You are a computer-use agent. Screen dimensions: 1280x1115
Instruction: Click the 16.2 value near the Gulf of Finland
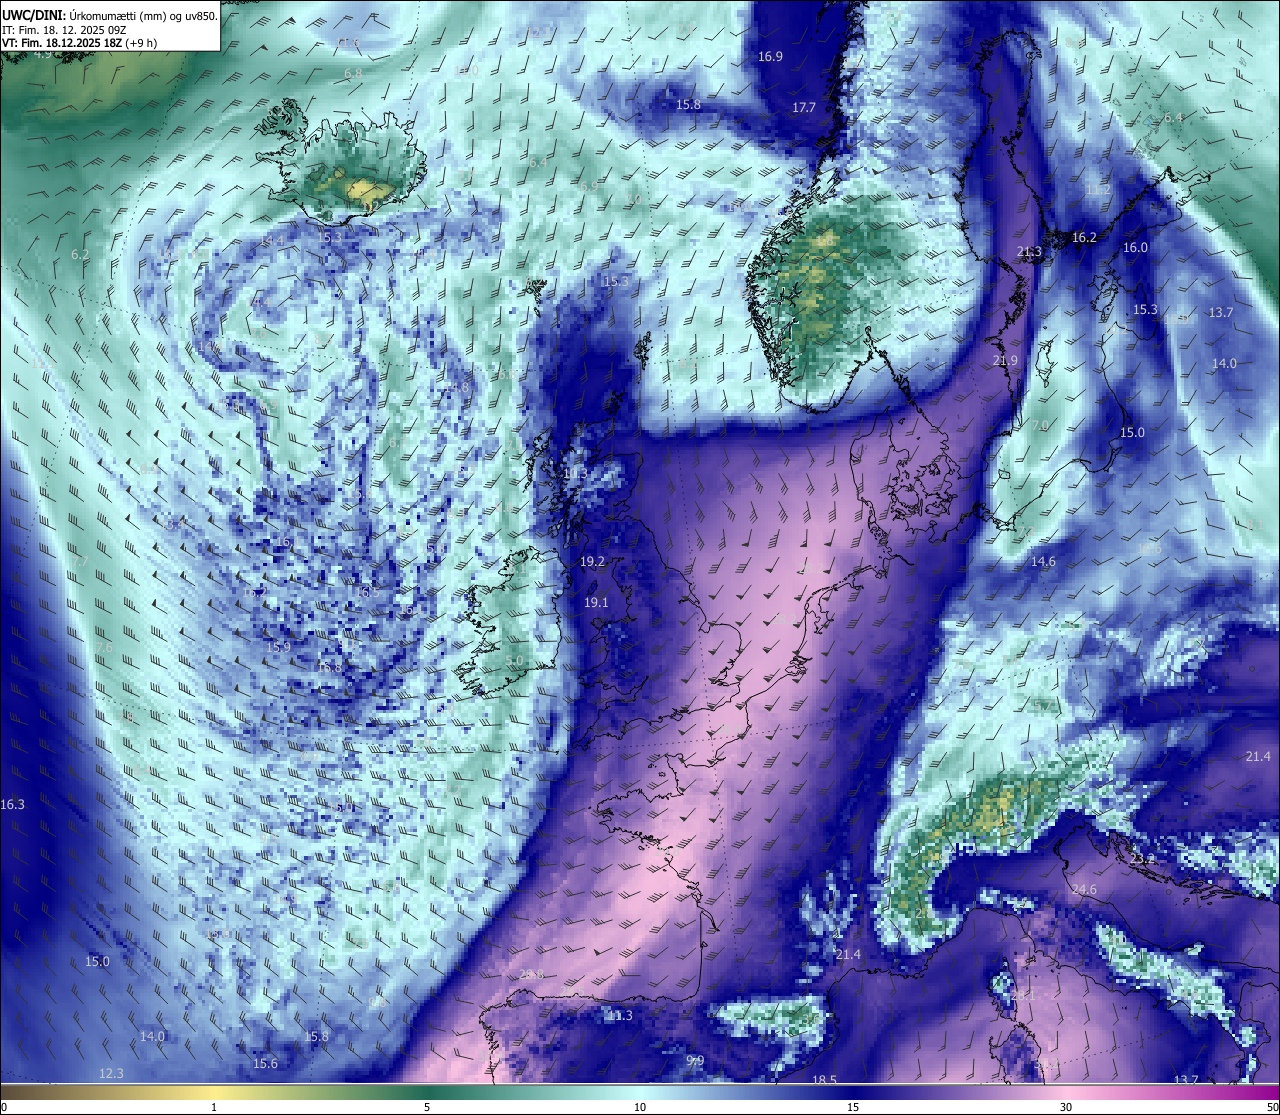click(1084, 238)
